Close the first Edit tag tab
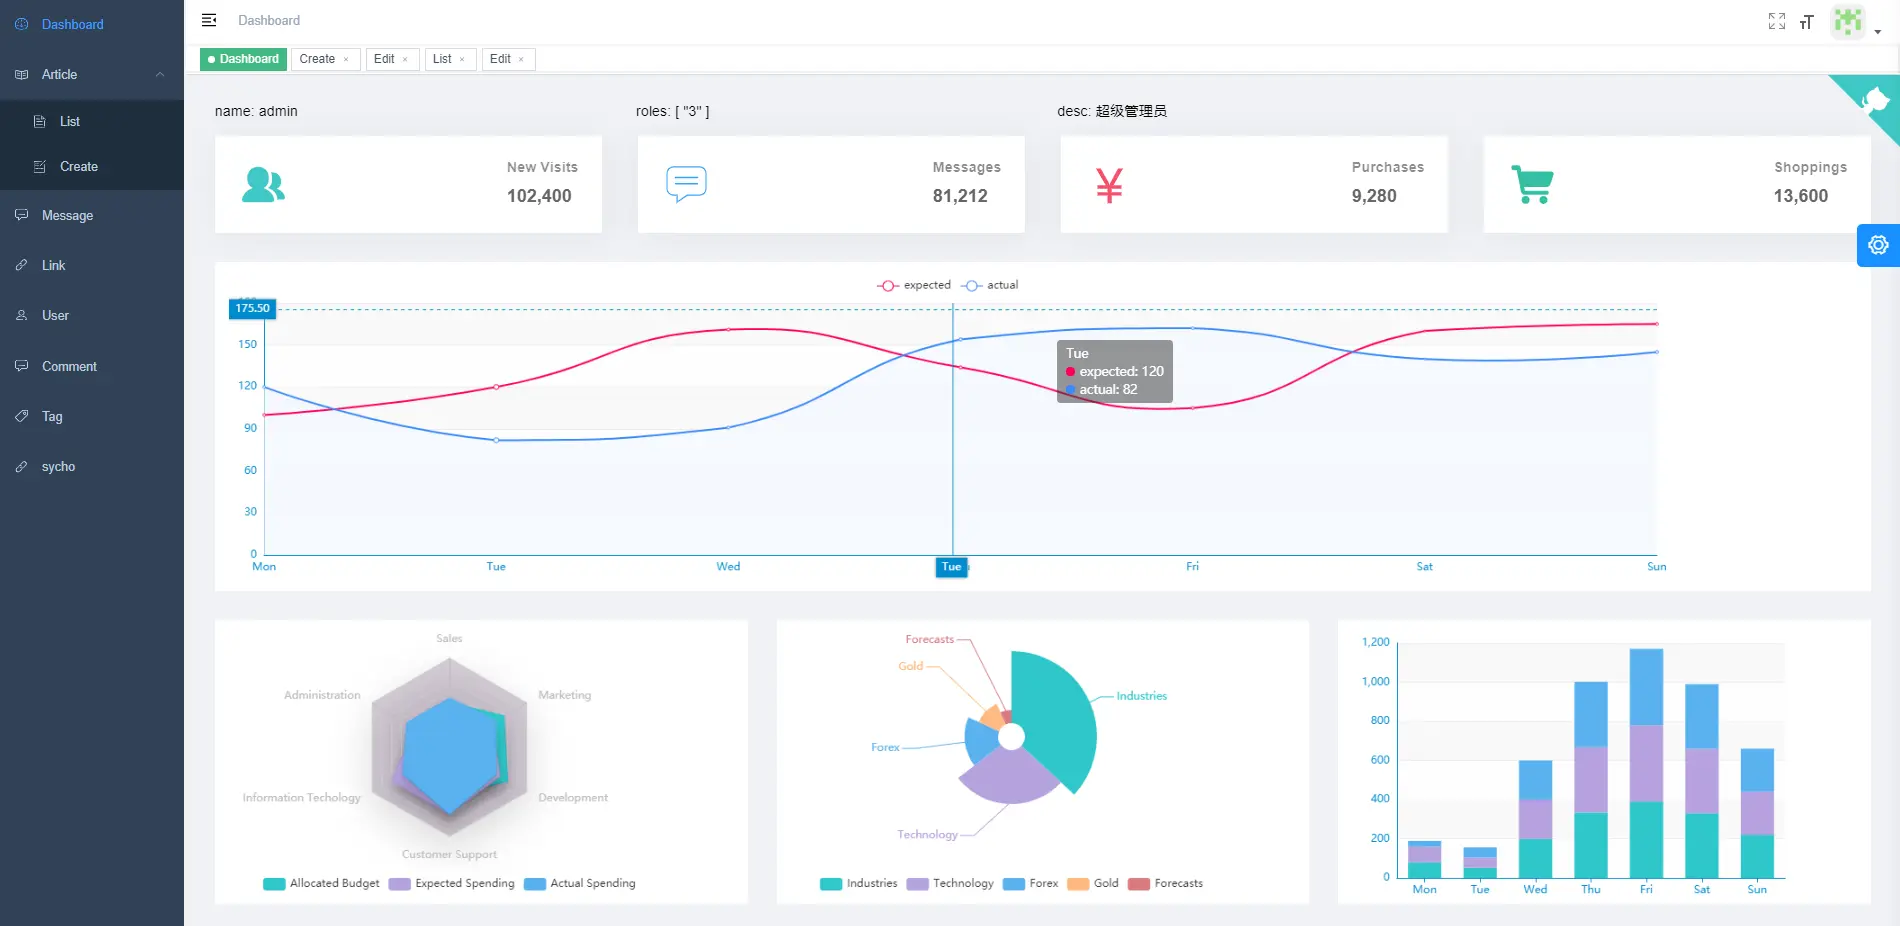 405,60
